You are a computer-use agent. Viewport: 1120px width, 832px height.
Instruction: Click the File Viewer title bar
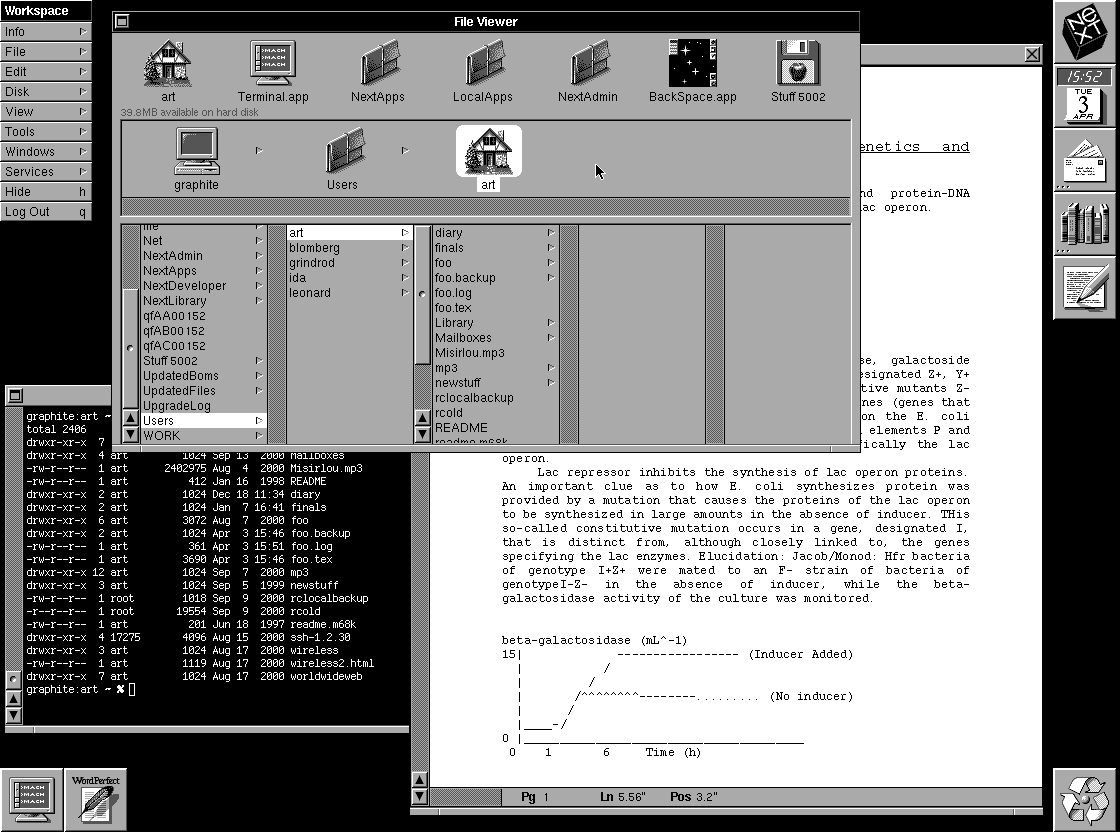point(486,21)
